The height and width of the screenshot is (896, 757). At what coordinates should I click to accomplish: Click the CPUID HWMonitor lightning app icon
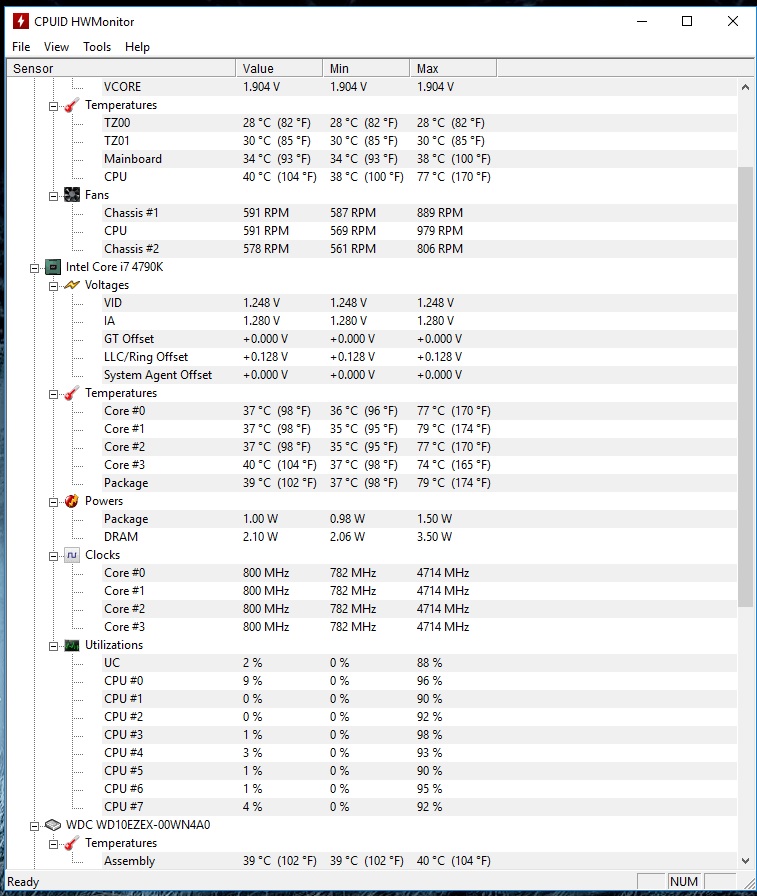coord(20,21)
